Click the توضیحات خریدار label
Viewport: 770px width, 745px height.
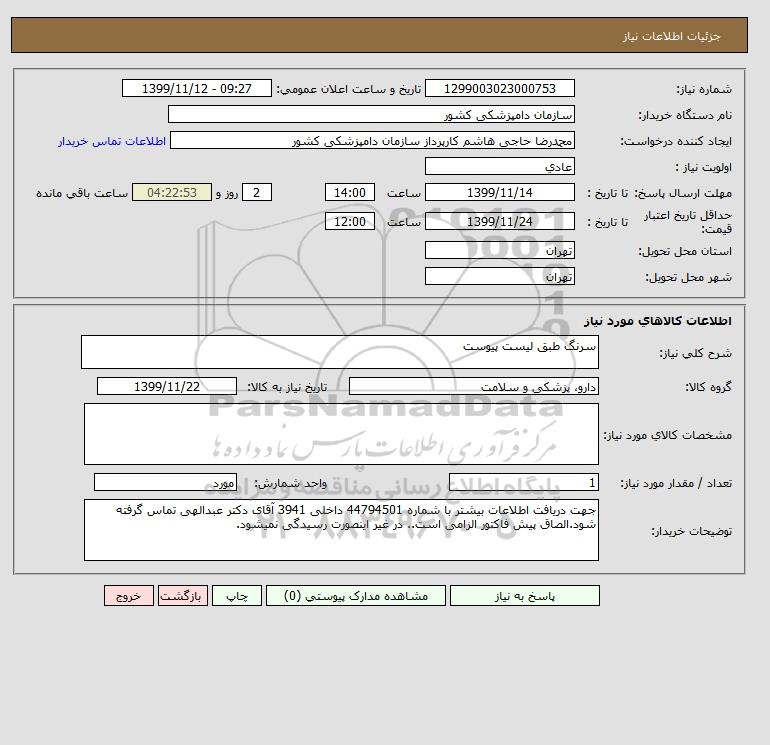click(x=691, y=531)
